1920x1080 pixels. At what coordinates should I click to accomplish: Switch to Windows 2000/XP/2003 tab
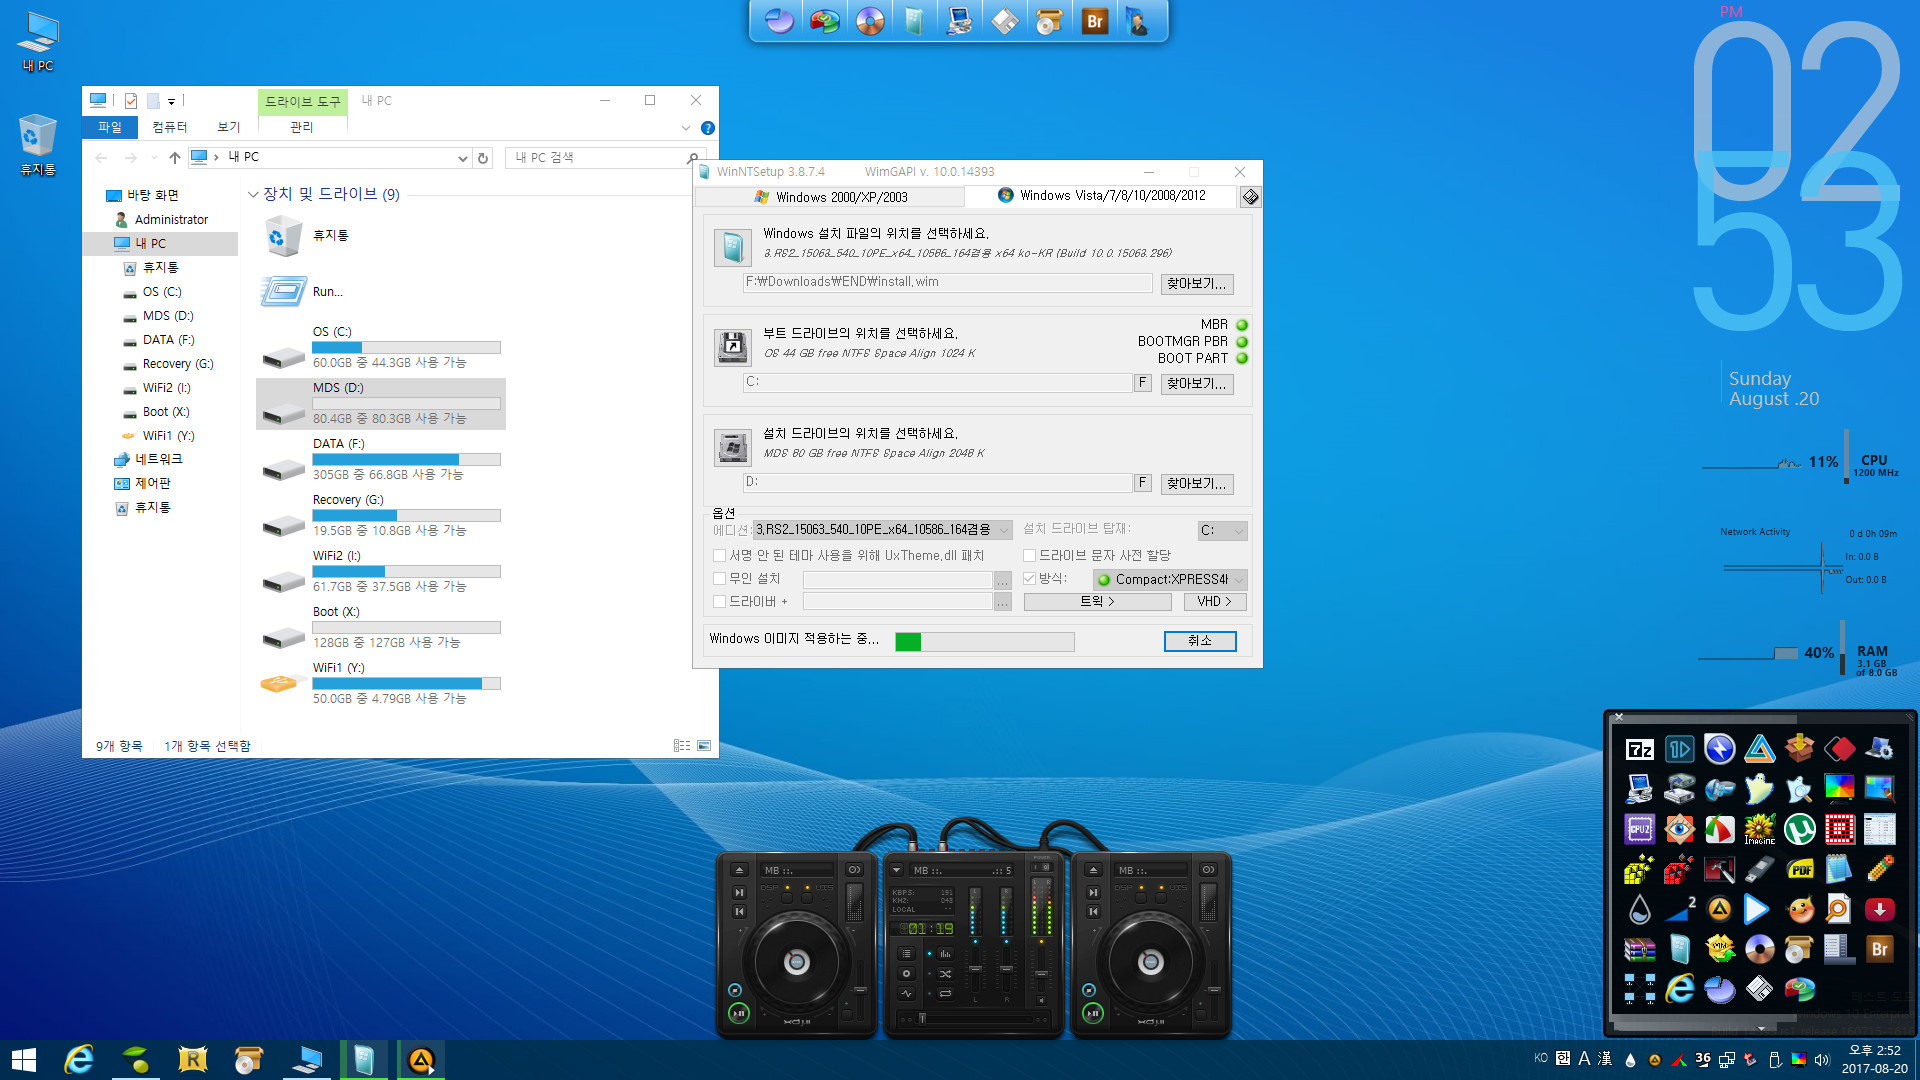tap(831, 197)
